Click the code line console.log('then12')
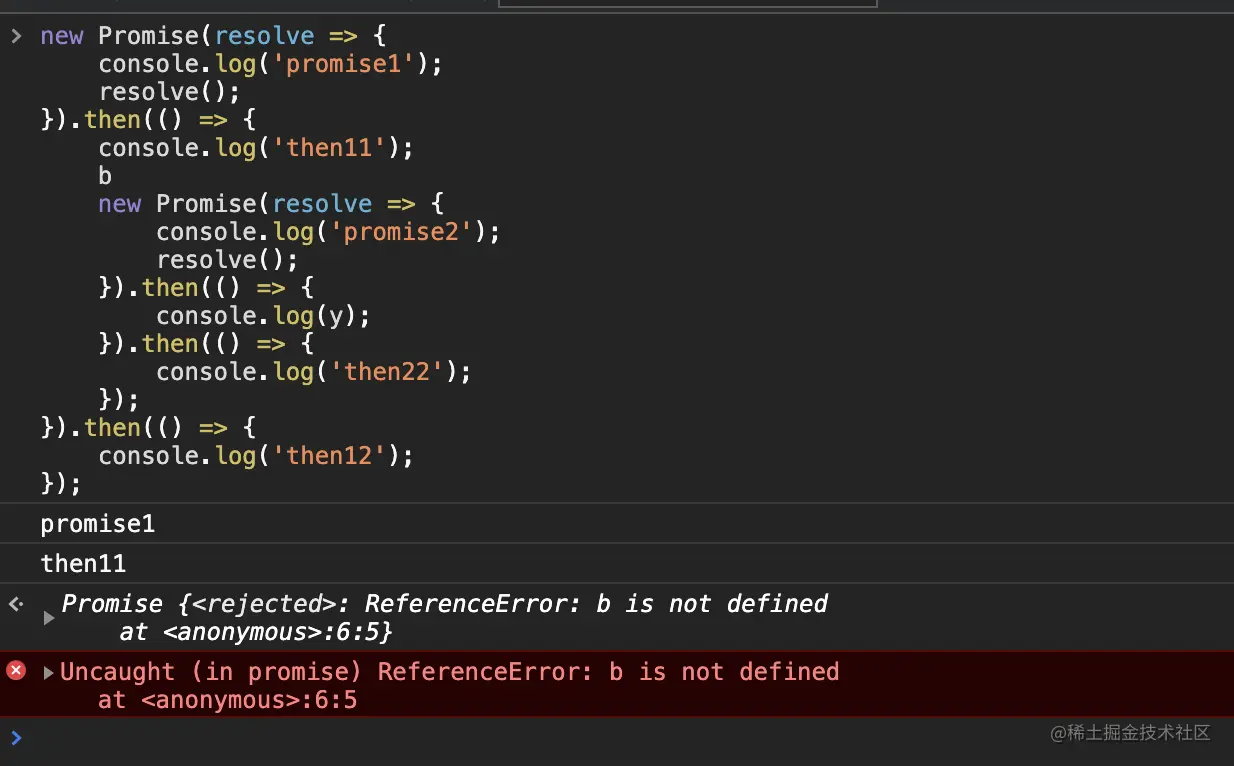 tap(256, 456)
